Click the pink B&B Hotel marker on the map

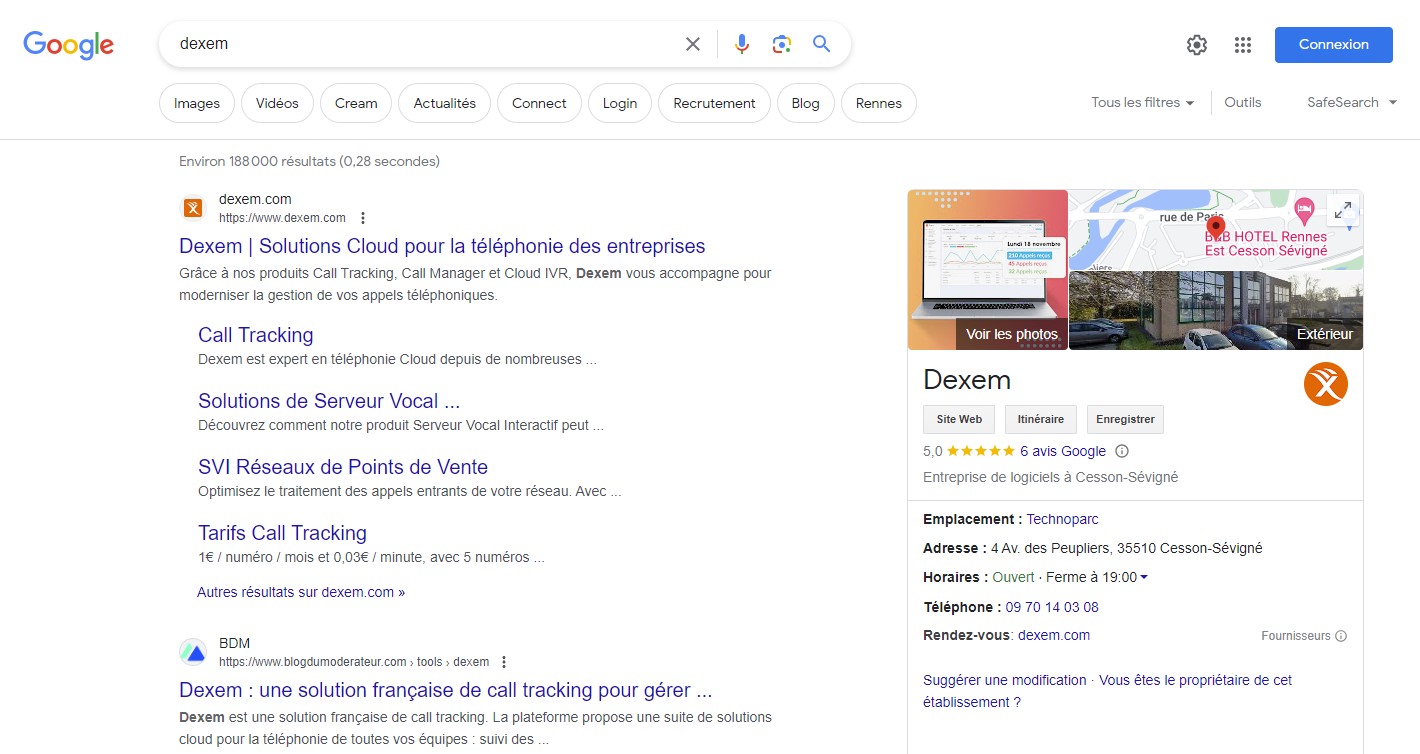(x=1303, y=210)
